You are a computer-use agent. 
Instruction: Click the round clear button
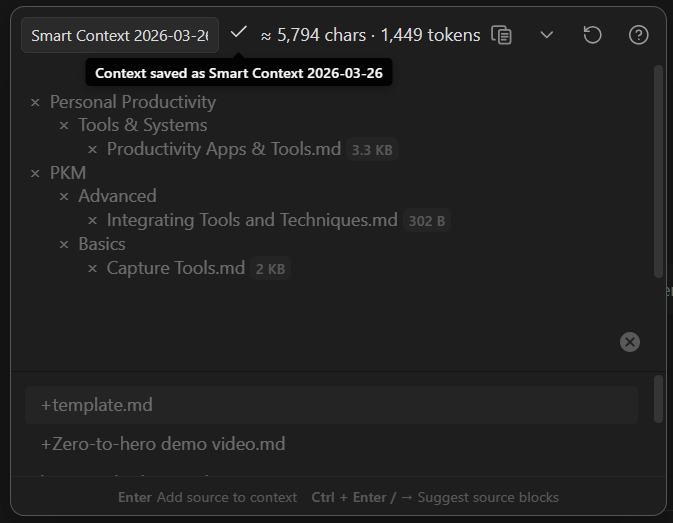coord(630,342)
